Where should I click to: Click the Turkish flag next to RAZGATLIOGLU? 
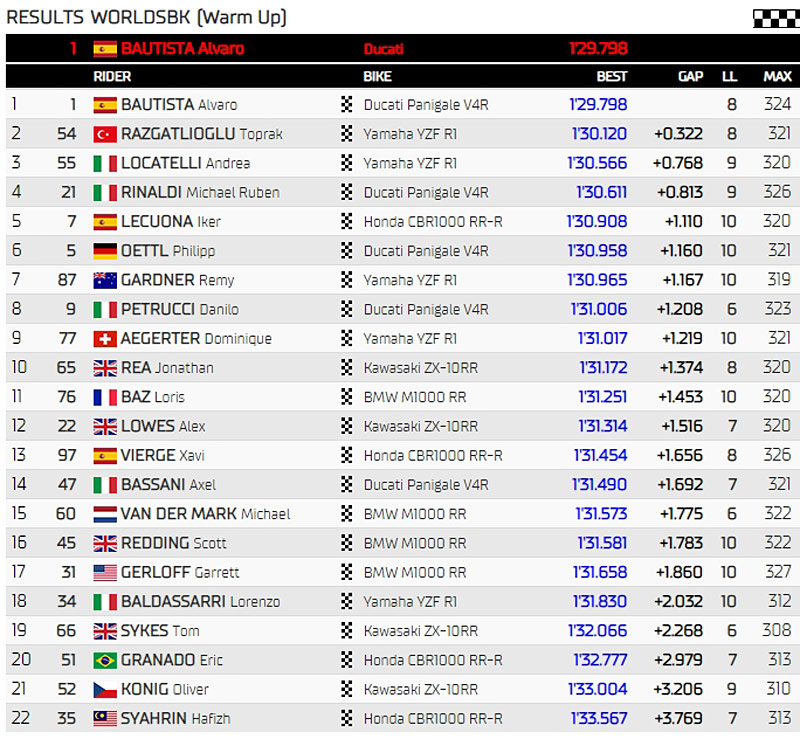point(105,134)
